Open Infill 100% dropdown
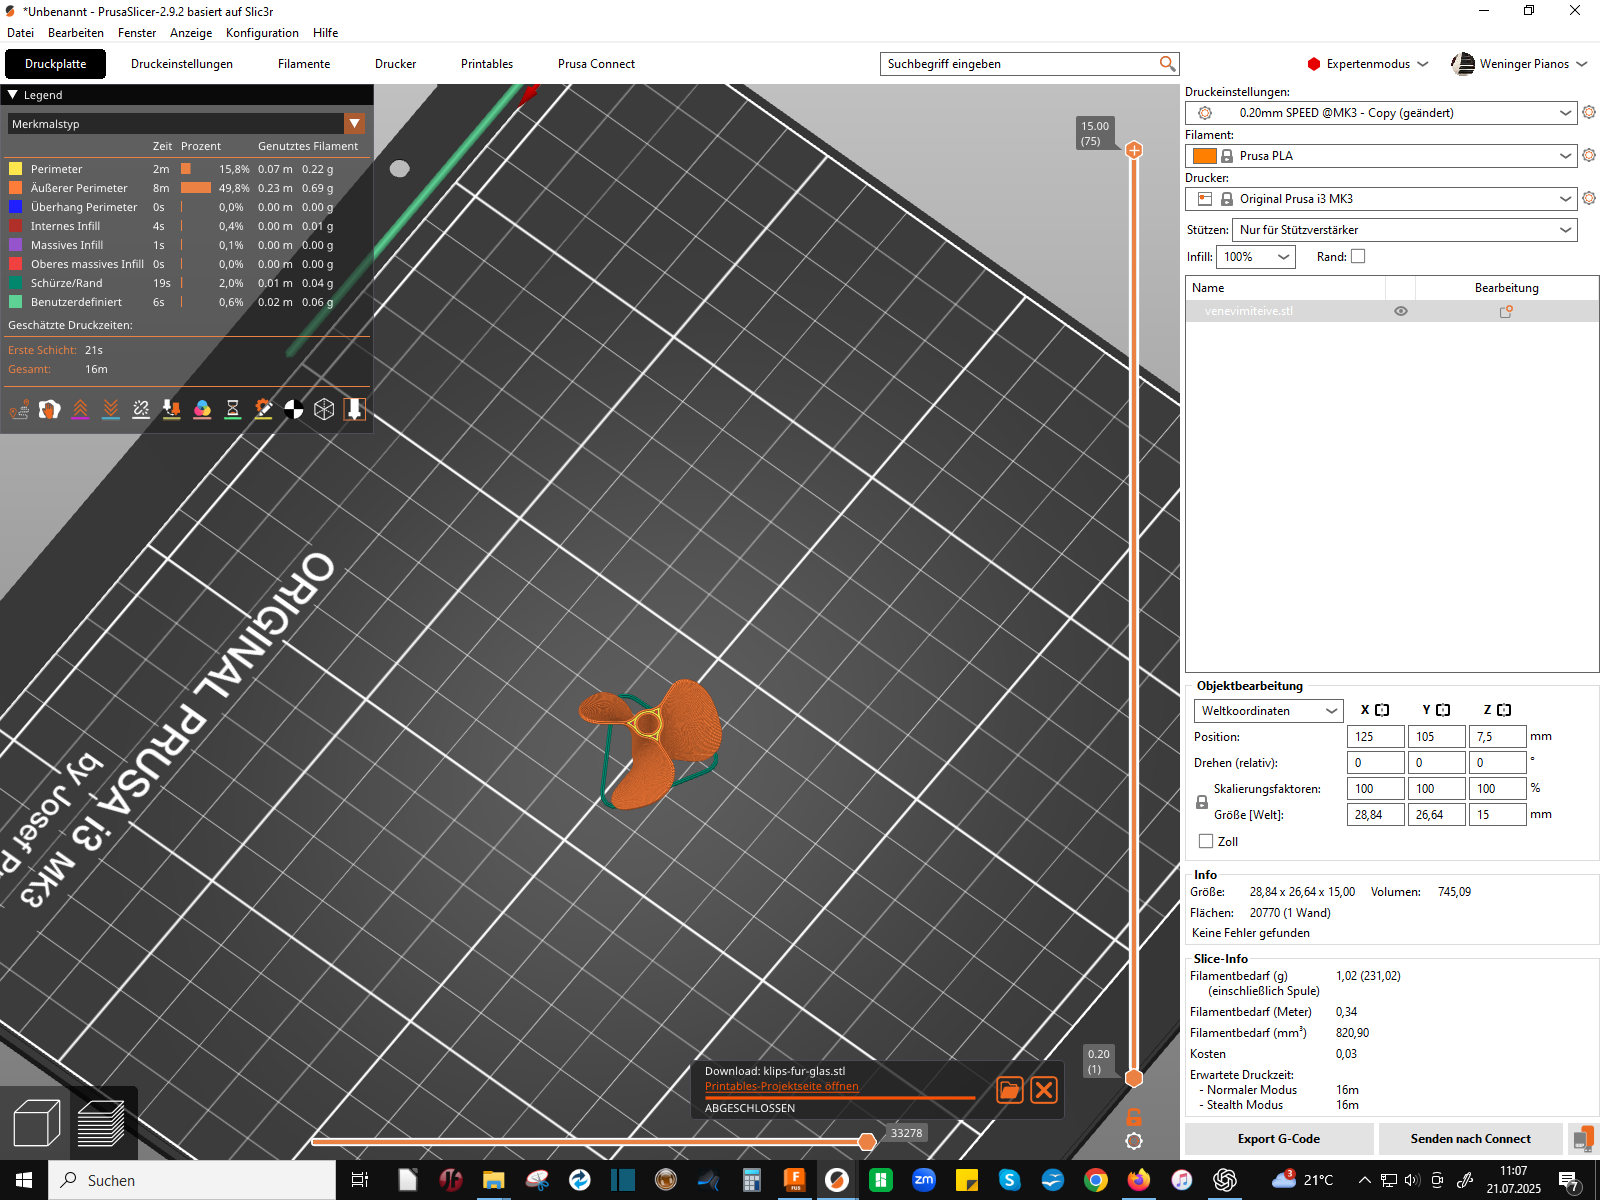Viewport: 1600px width, 1200px height. [1256, 257]
